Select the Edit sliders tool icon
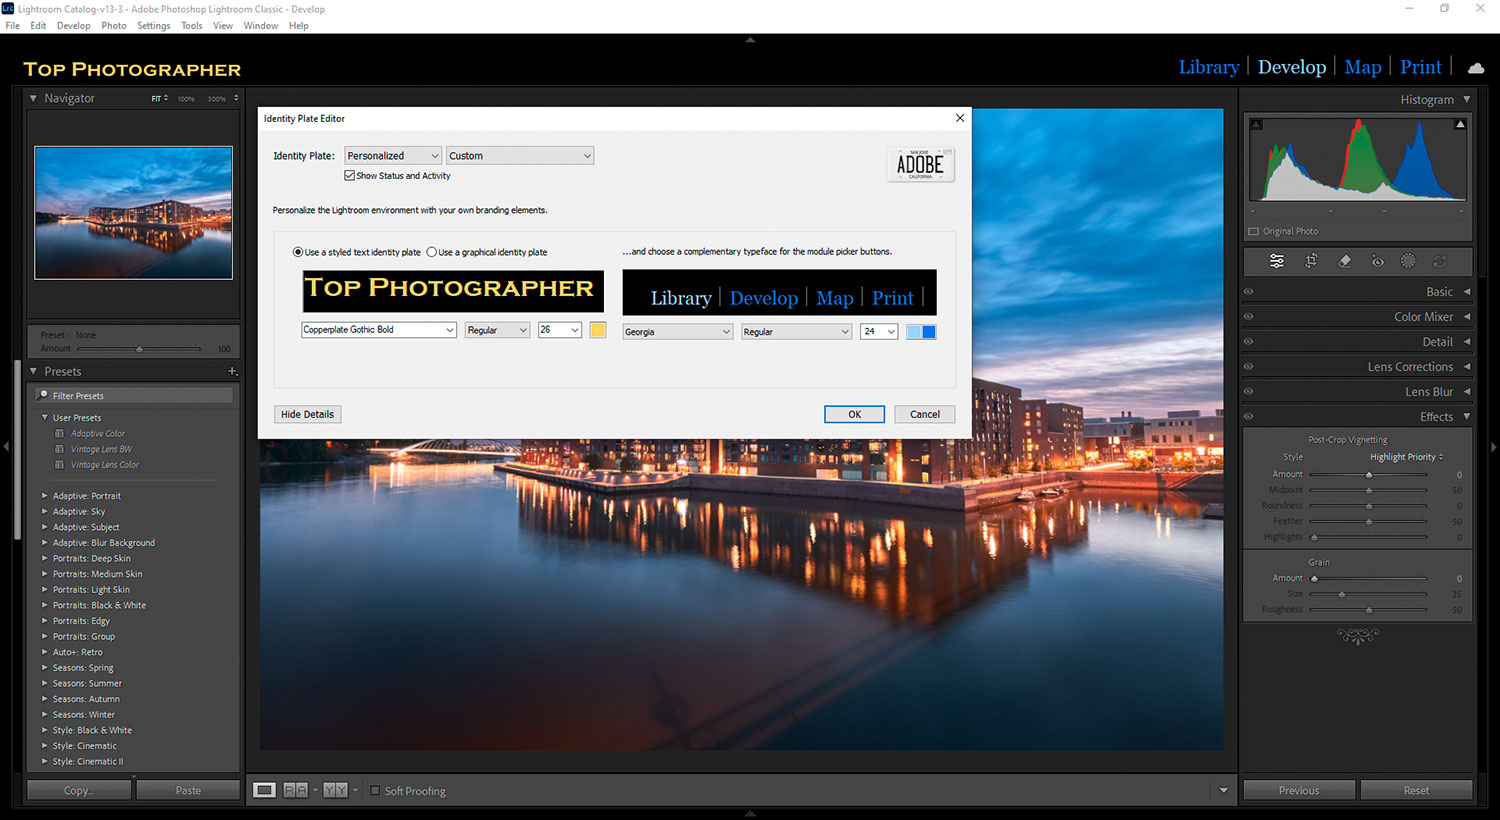Image resolution: width=1500 pixels, height=820 pixels. (1277, 261)
